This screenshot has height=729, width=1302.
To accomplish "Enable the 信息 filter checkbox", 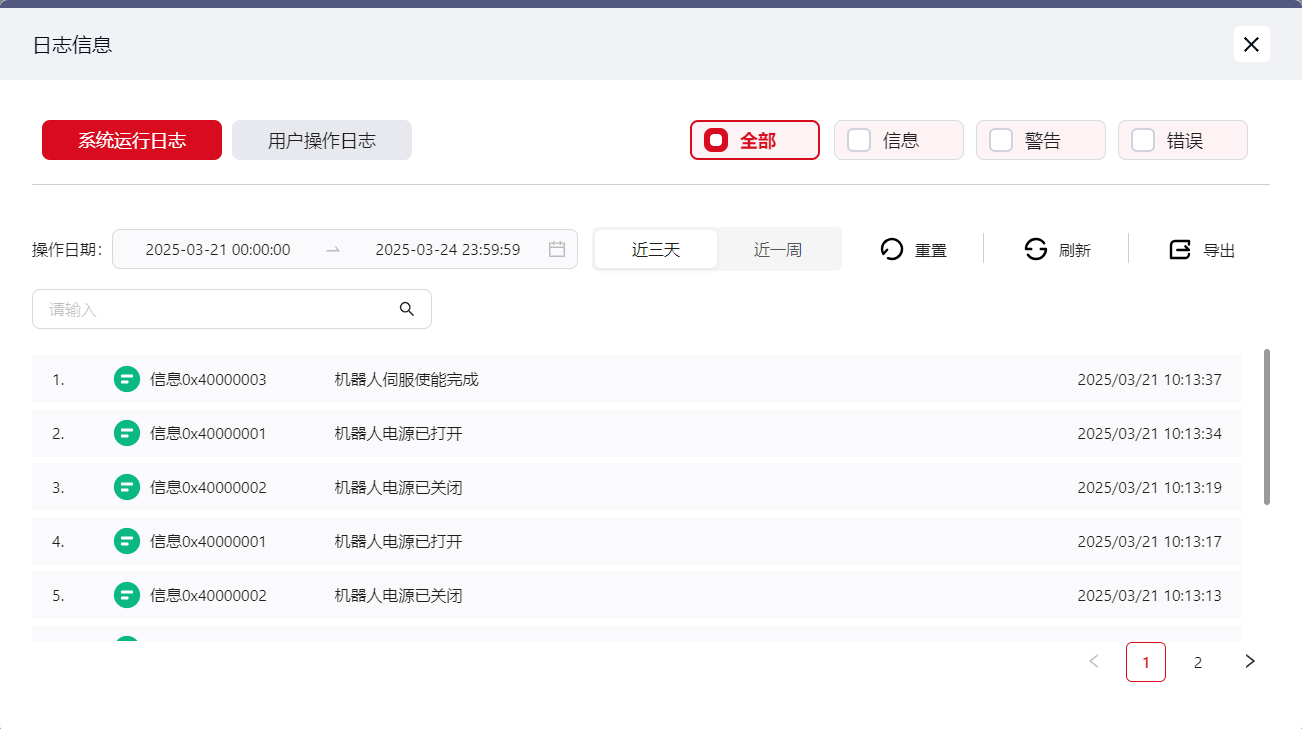I will (x=859, y=140).
